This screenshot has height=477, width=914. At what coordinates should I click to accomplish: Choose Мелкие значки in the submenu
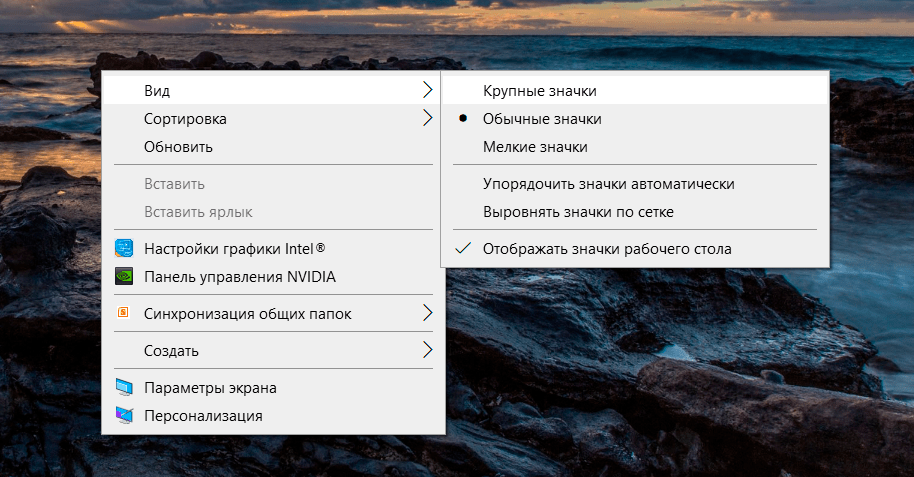[535, 147]
